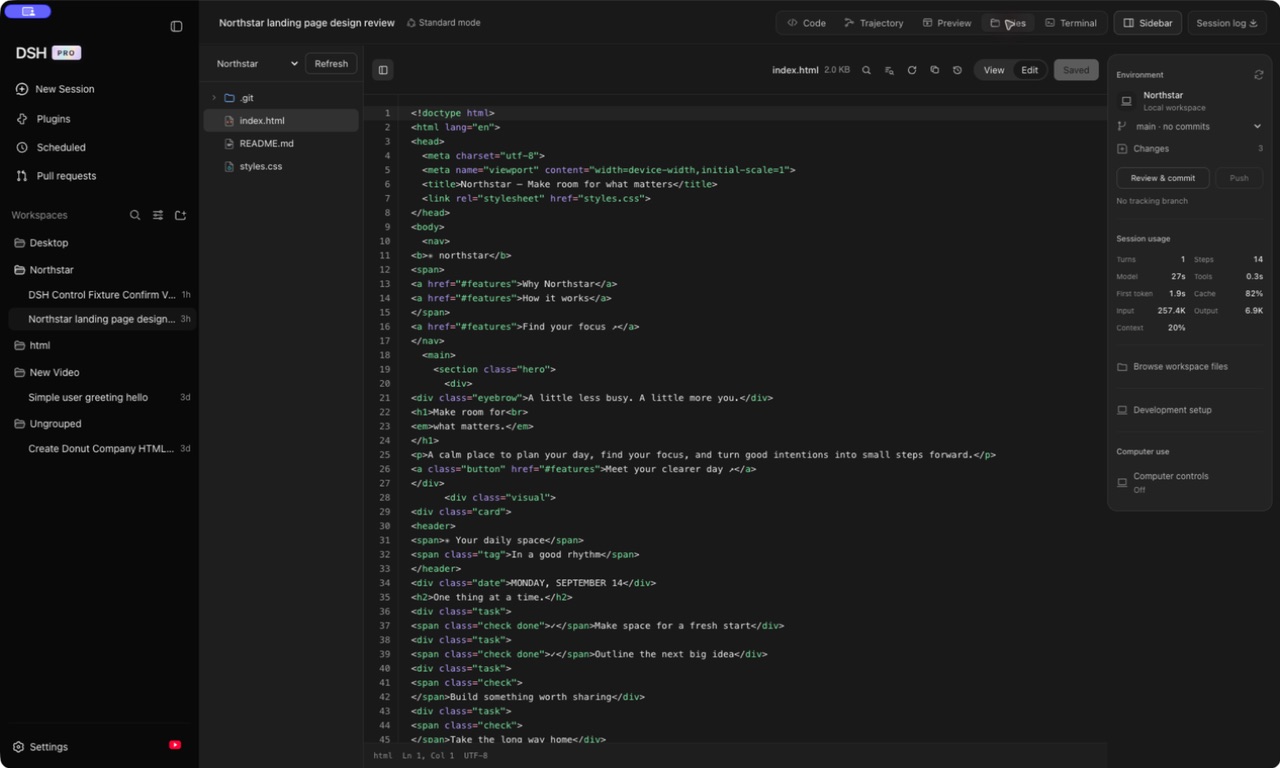This screenshot has height=768, width=1280.
Task: Switch to the Code tab
Action: click(x=806, y=23)
